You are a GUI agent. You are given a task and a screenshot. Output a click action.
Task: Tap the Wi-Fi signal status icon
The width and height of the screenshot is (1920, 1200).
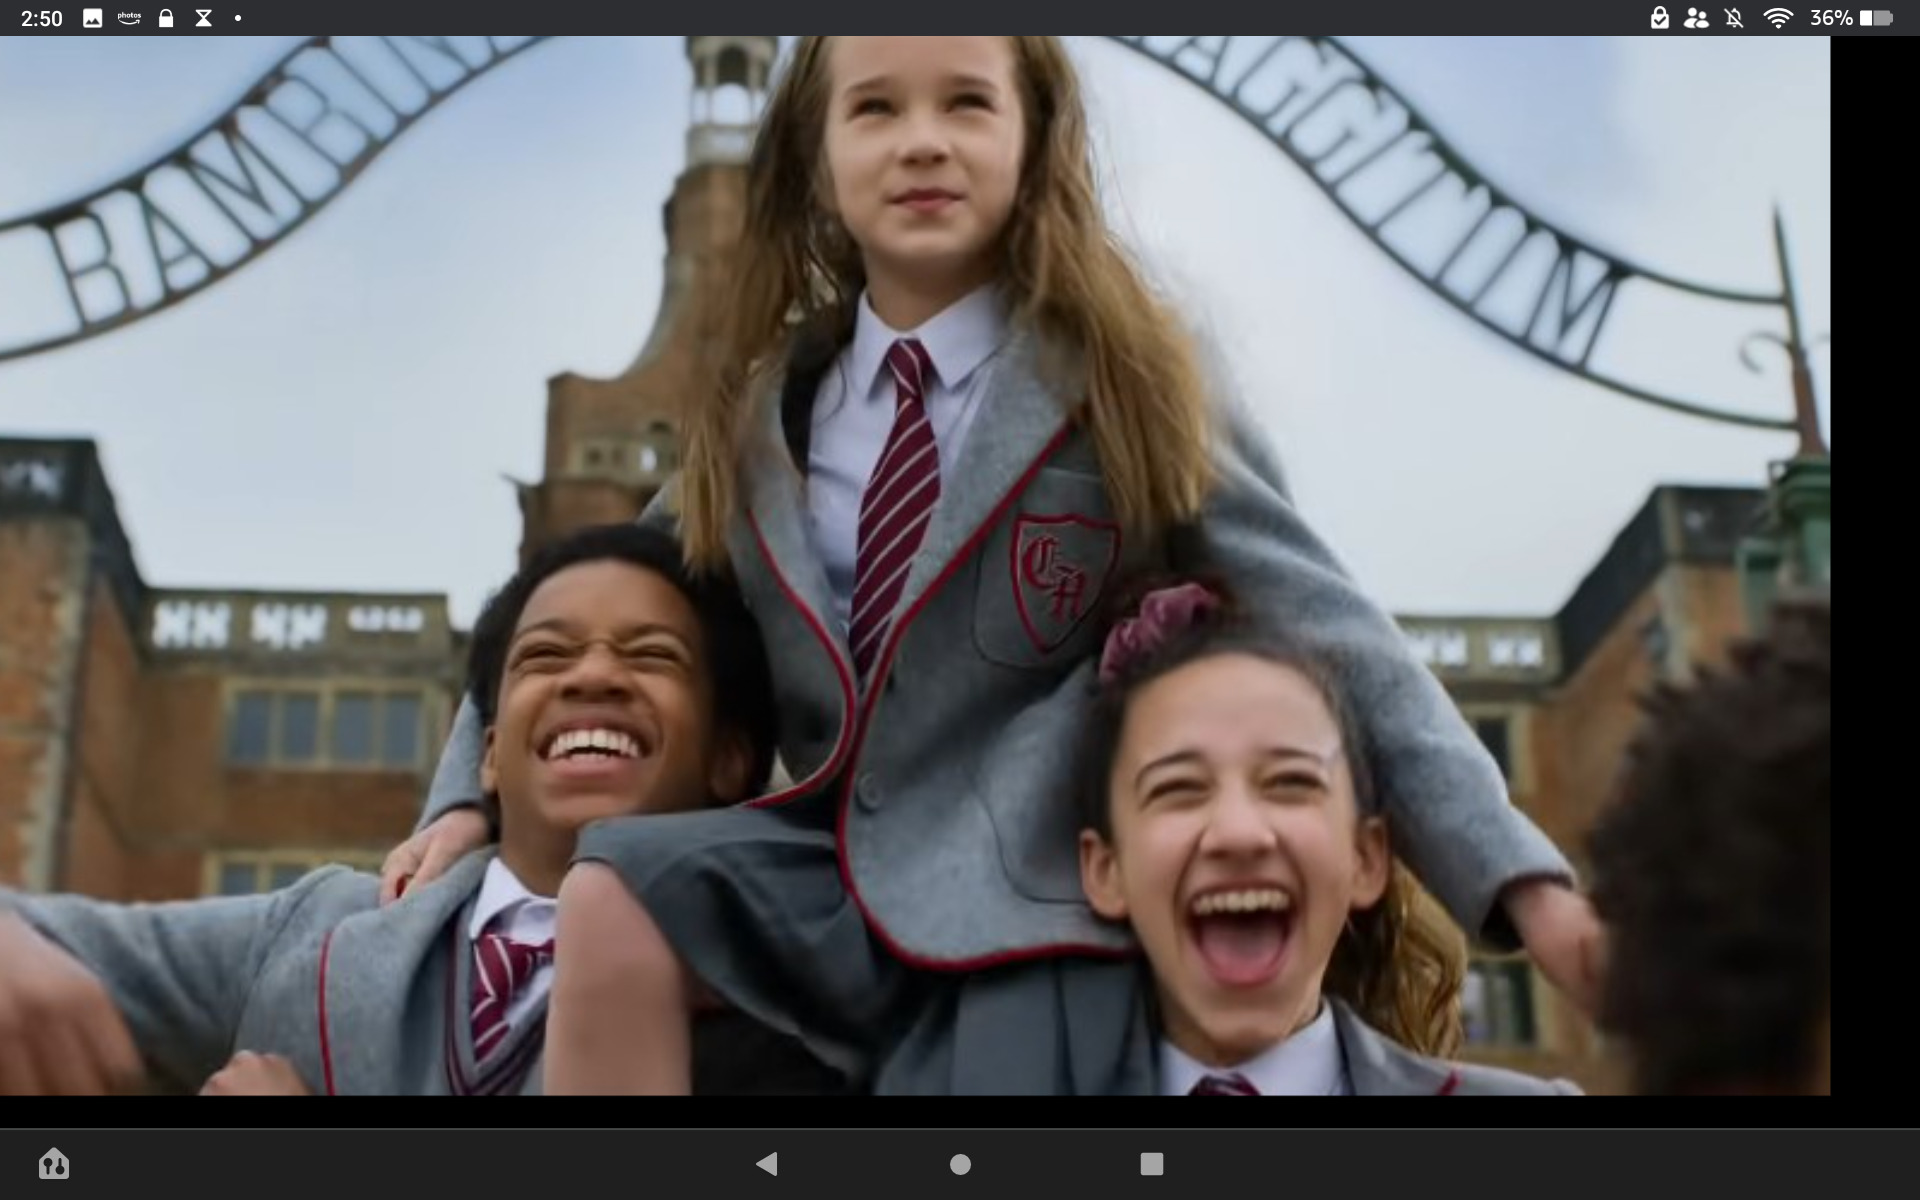tap(1777, 18)
